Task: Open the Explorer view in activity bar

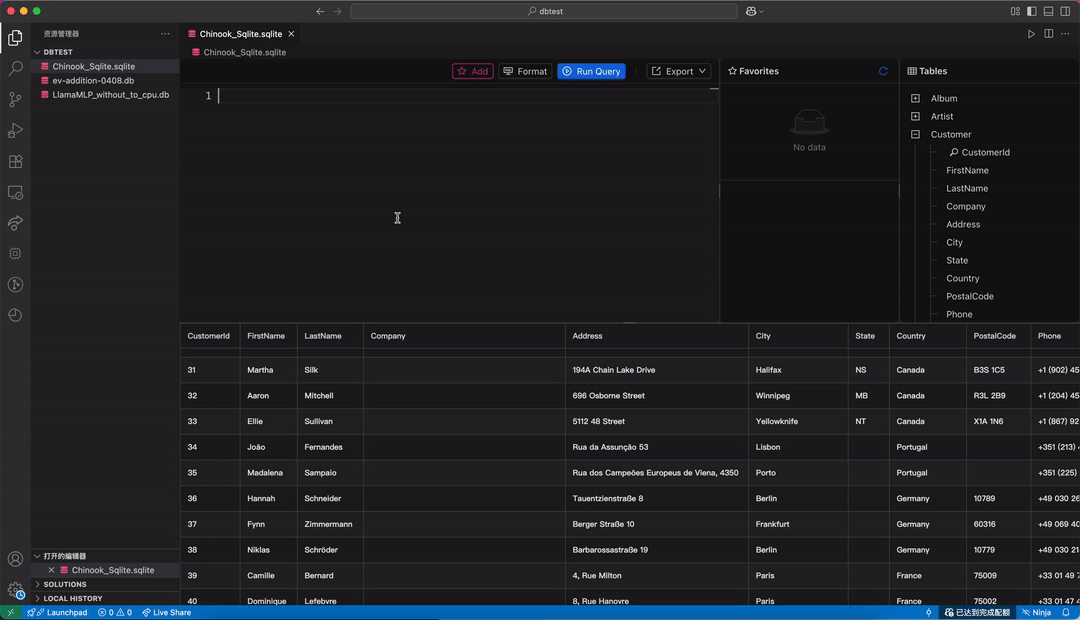Action: (x=15, y=37)
